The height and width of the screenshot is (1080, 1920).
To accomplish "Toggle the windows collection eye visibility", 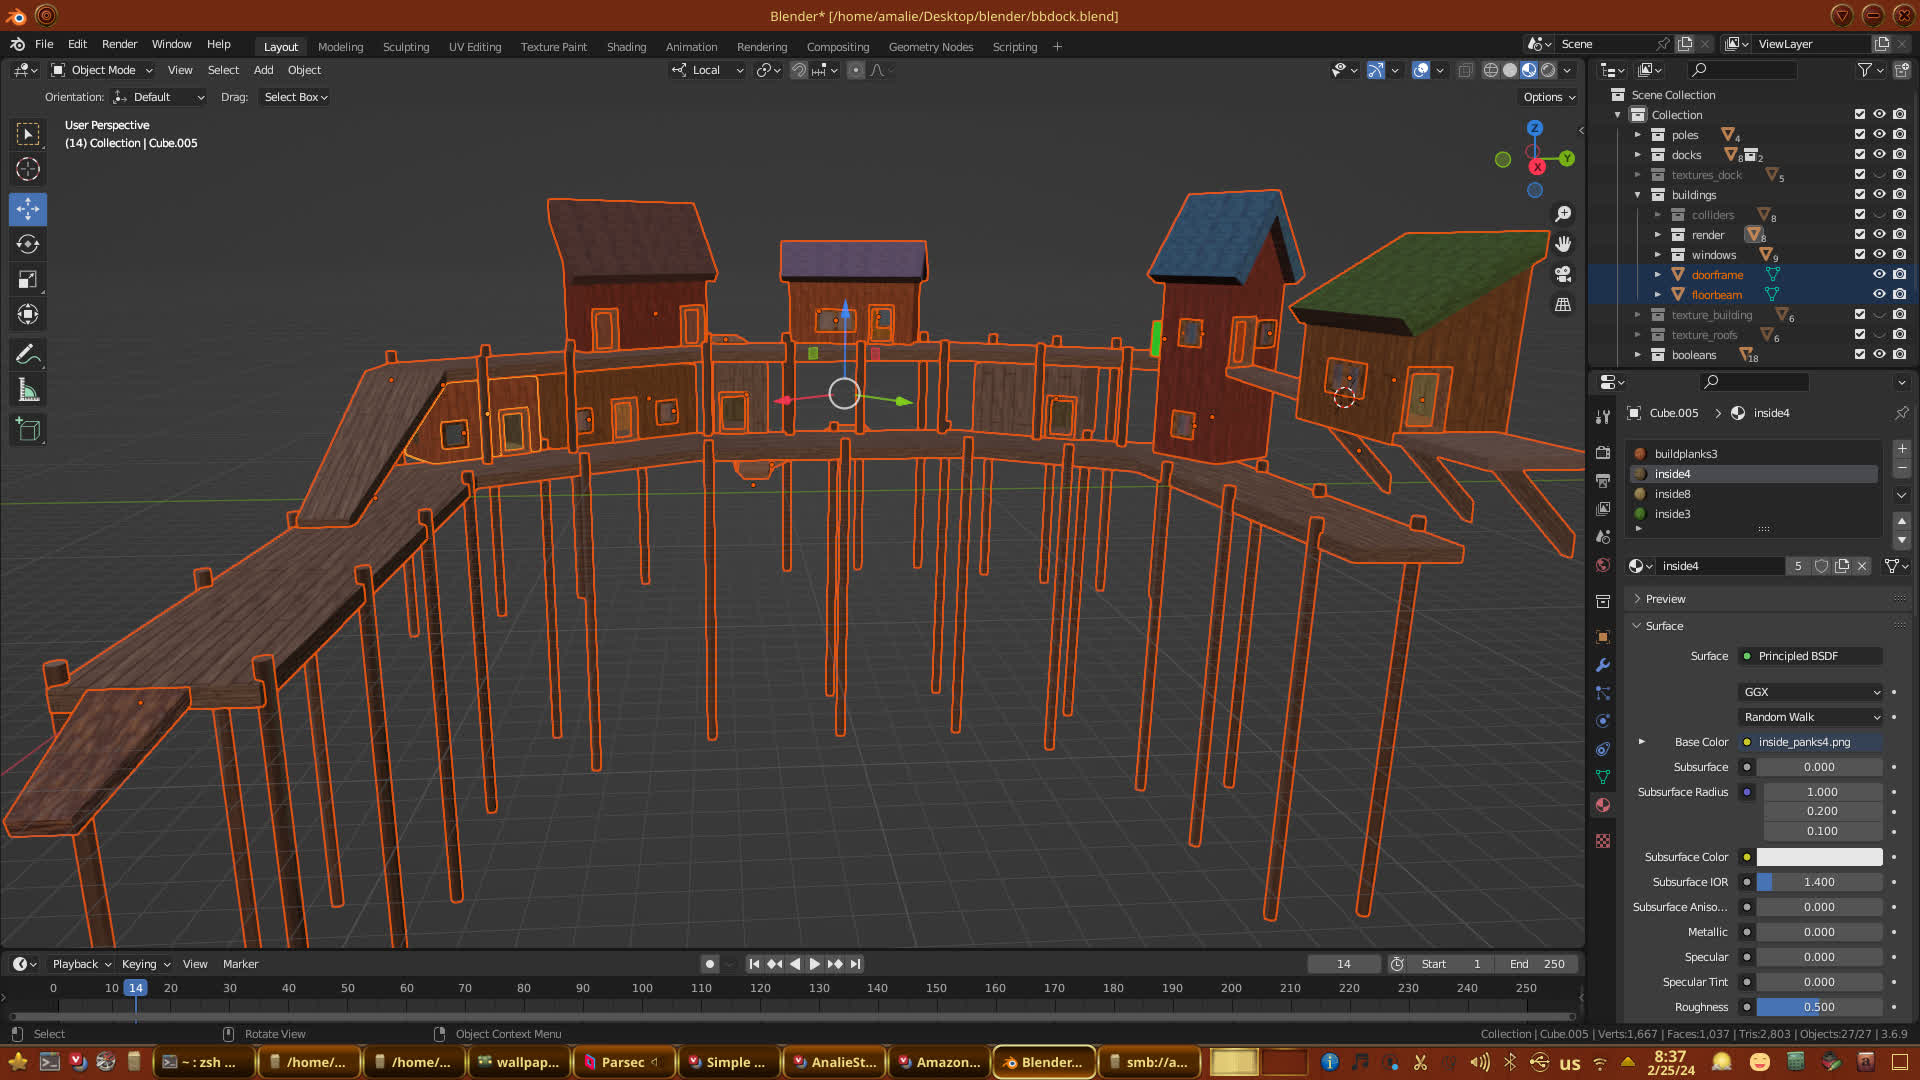I will point(1879,255).
